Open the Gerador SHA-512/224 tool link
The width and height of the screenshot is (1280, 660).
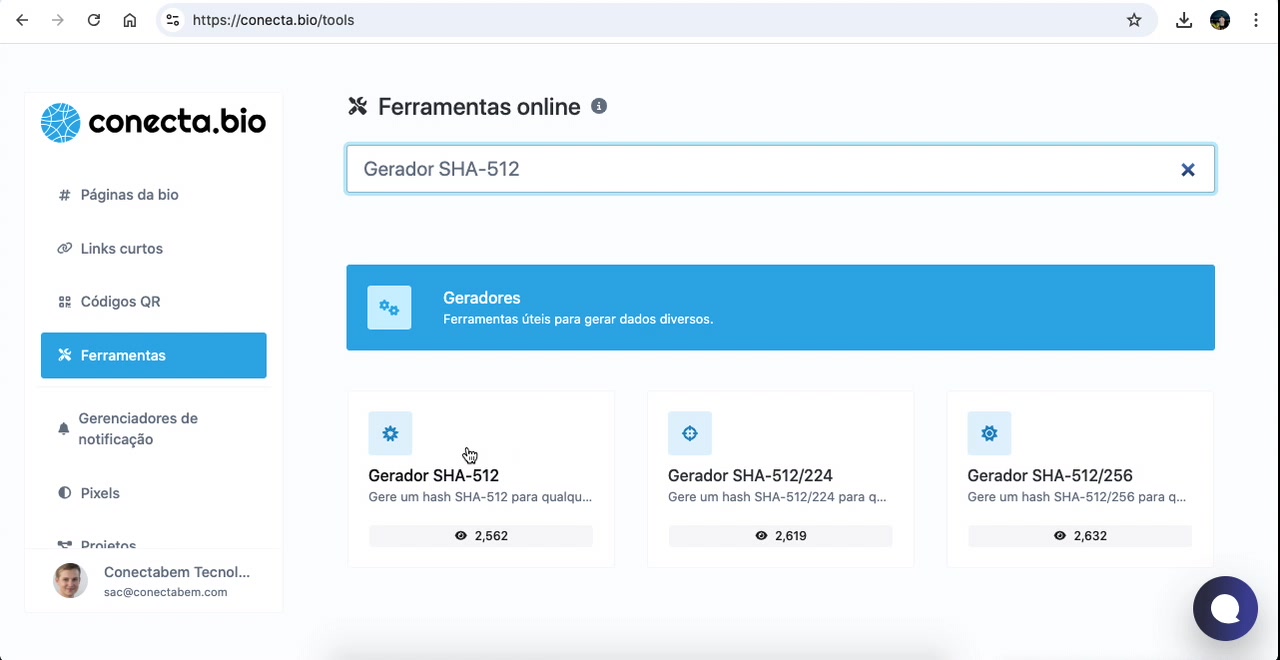[750, 476]
